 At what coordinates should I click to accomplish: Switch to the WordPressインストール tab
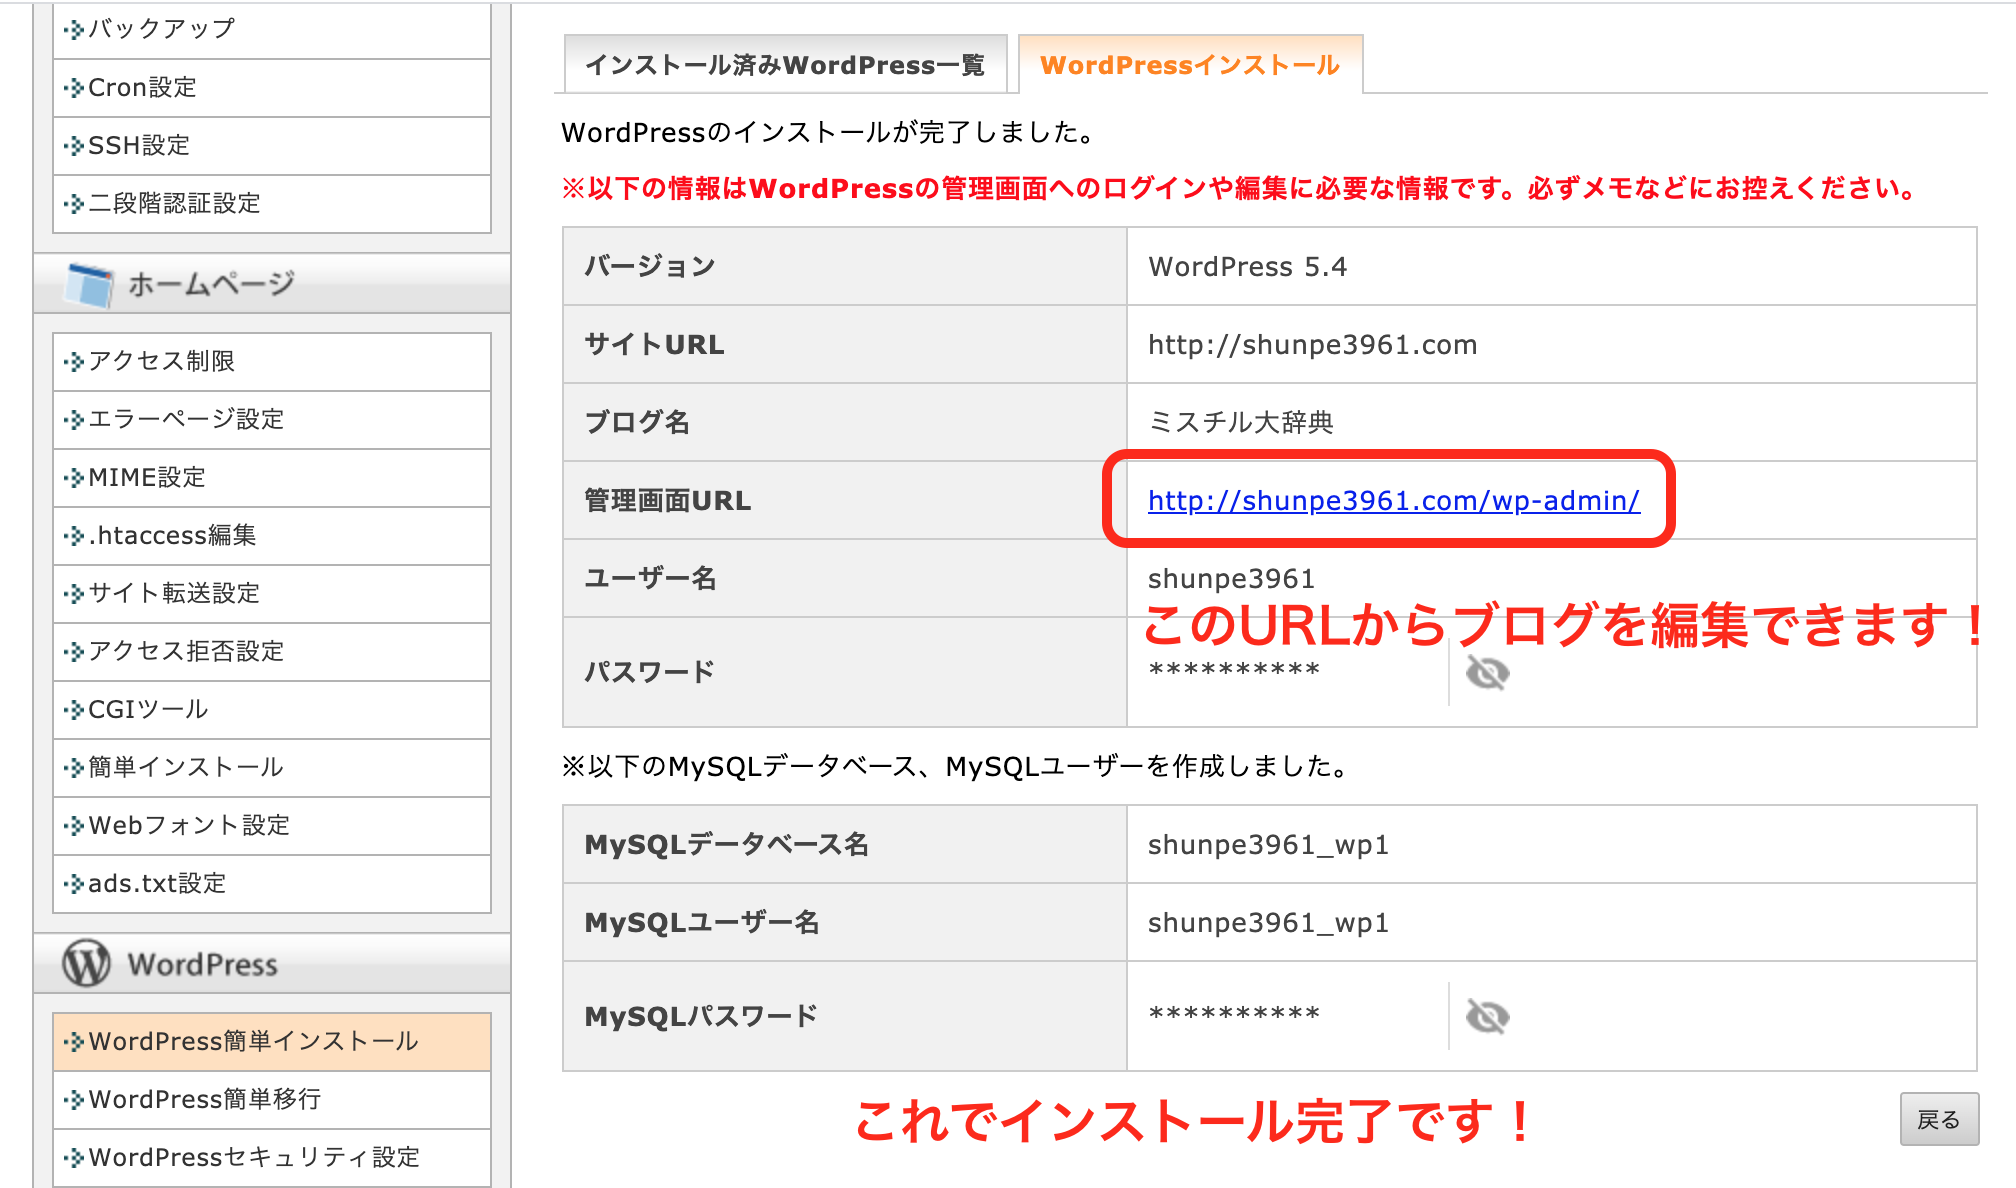pos(1190,65)
